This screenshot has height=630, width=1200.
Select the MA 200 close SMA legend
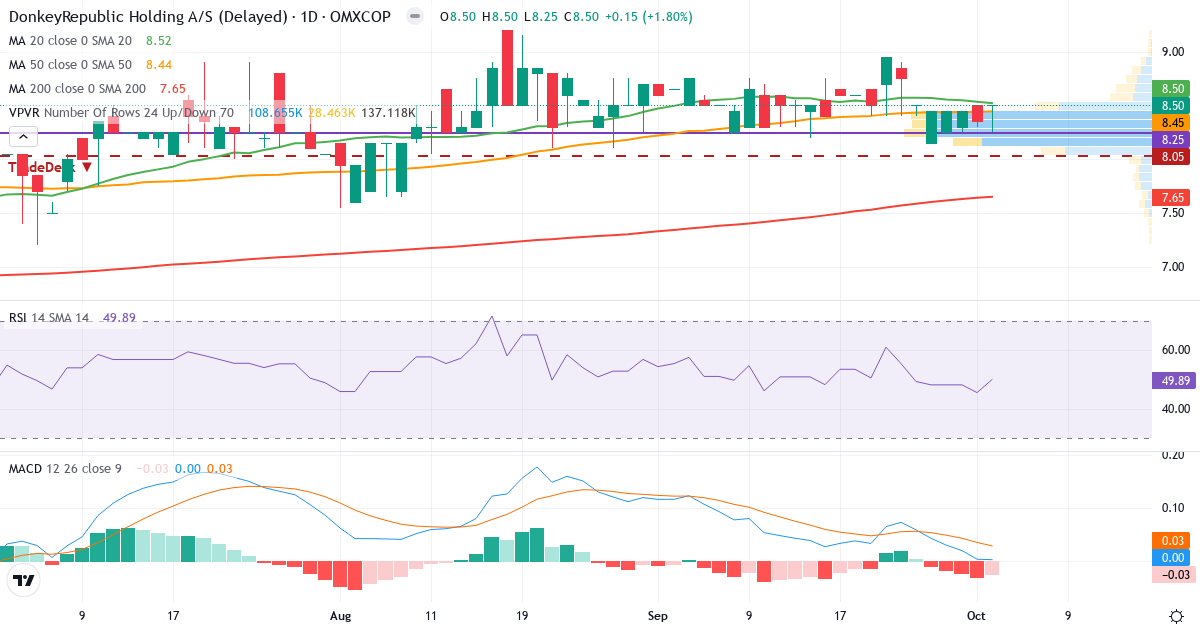[77, 89]
